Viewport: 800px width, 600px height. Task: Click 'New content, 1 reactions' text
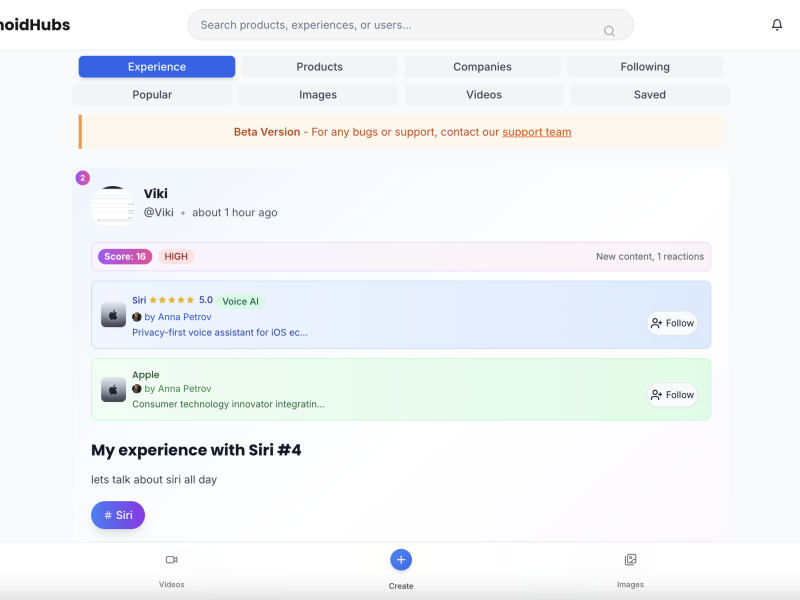click(x=650, y=257)
